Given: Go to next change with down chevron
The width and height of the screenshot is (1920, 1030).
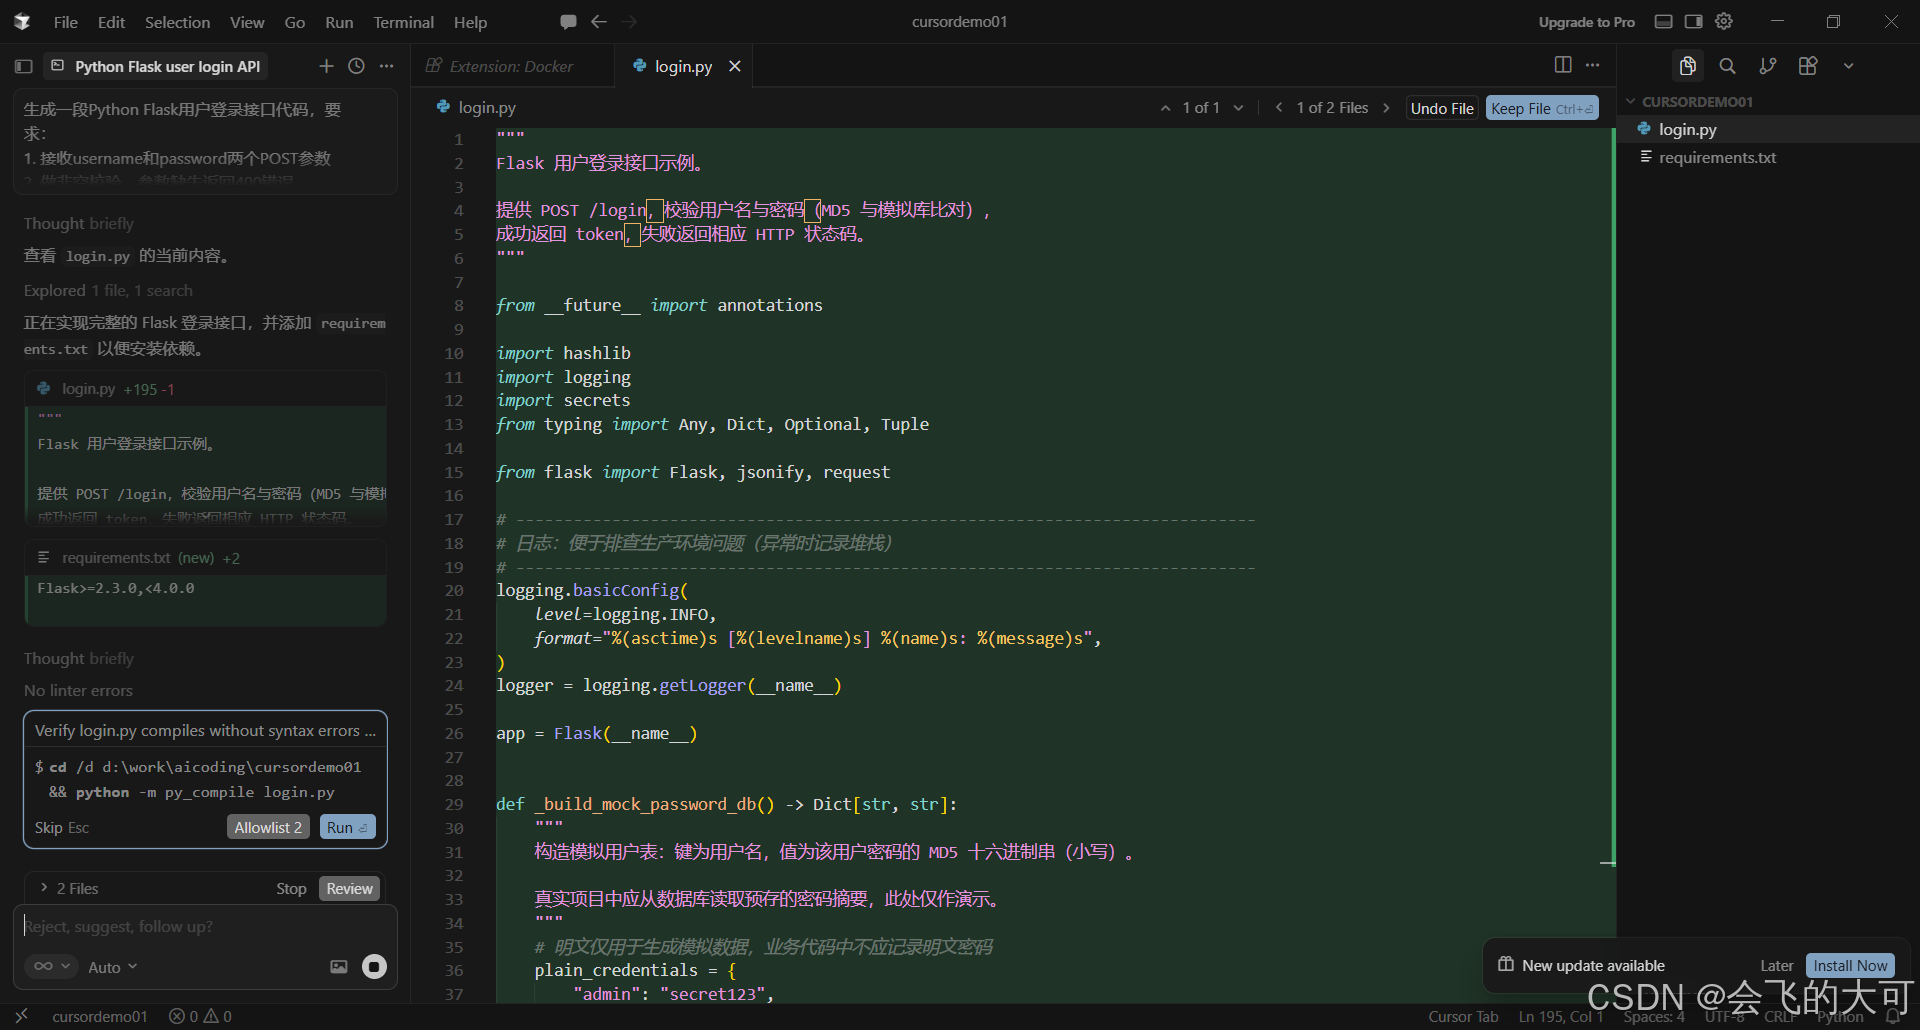Looking at the screenshot, I should pos(1238,108).
